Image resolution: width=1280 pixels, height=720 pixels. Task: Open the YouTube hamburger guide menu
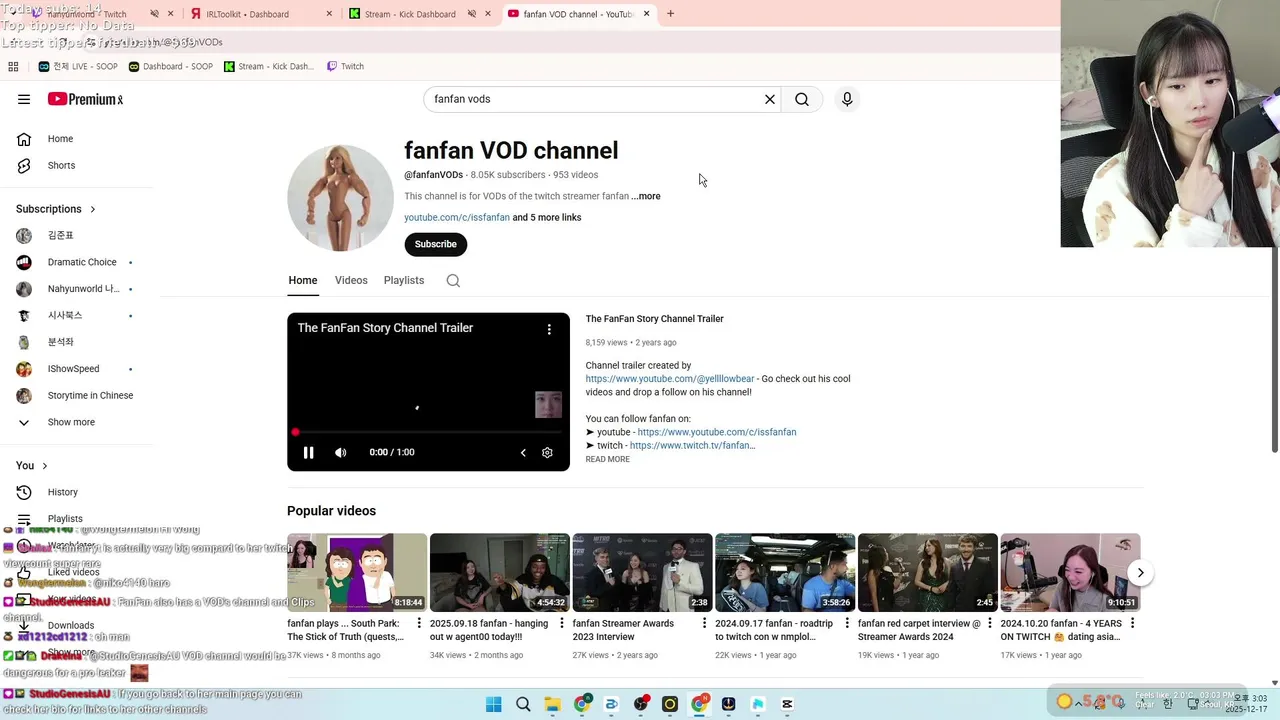24,99
